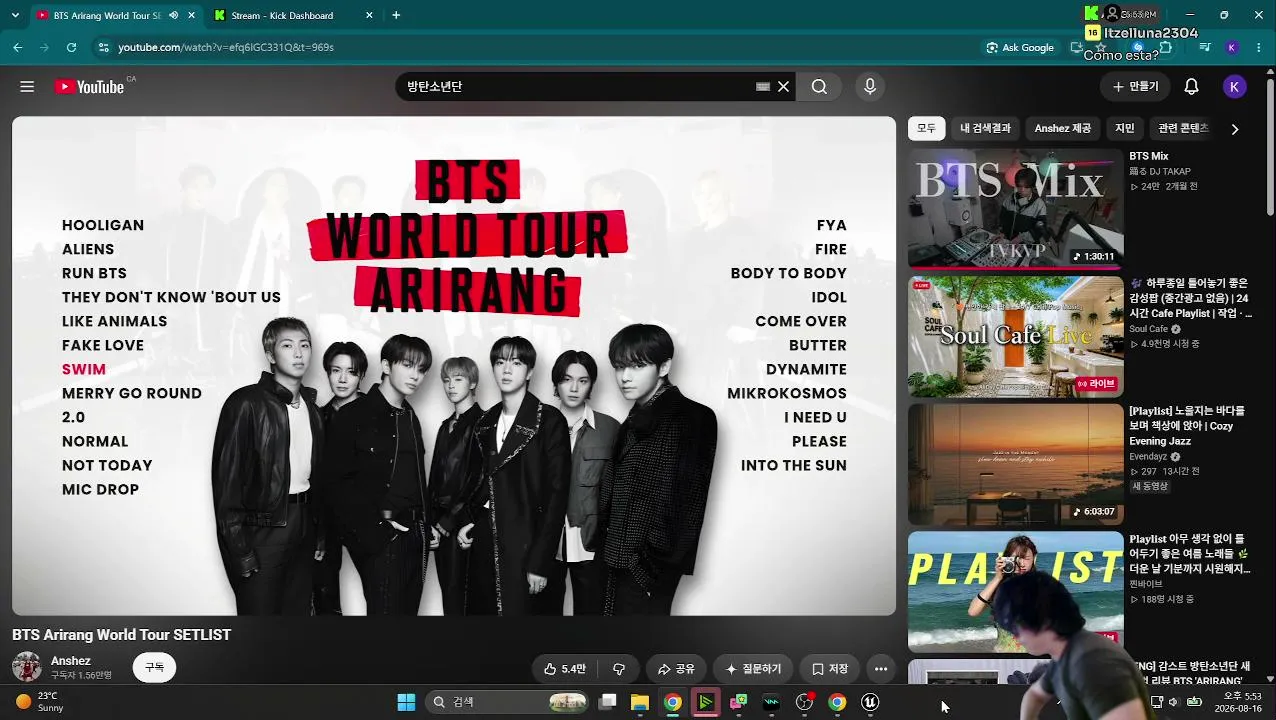Open the volume icon in system tray

click(1174, 702)
